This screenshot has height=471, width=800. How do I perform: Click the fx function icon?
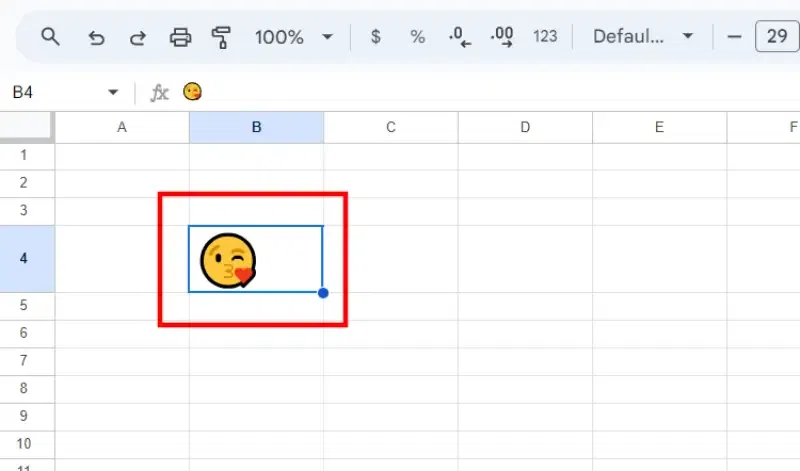tap(159, 92)
